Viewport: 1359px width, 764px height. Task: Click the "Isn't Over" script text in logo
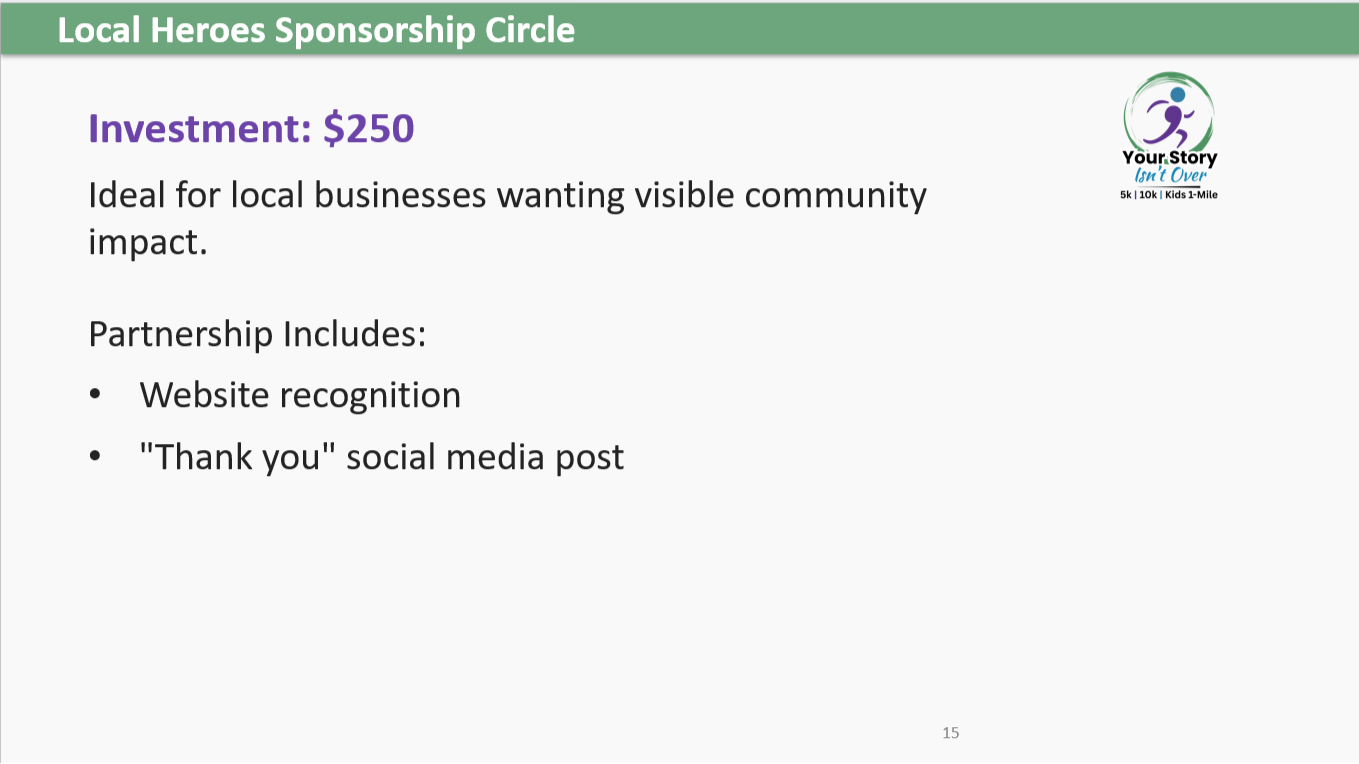pos(1170,175)
